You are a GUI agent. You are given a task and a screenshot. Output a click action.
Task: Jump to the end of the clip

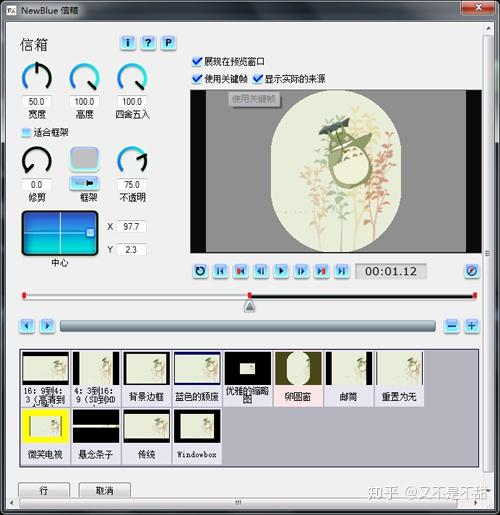coord(342,271)
